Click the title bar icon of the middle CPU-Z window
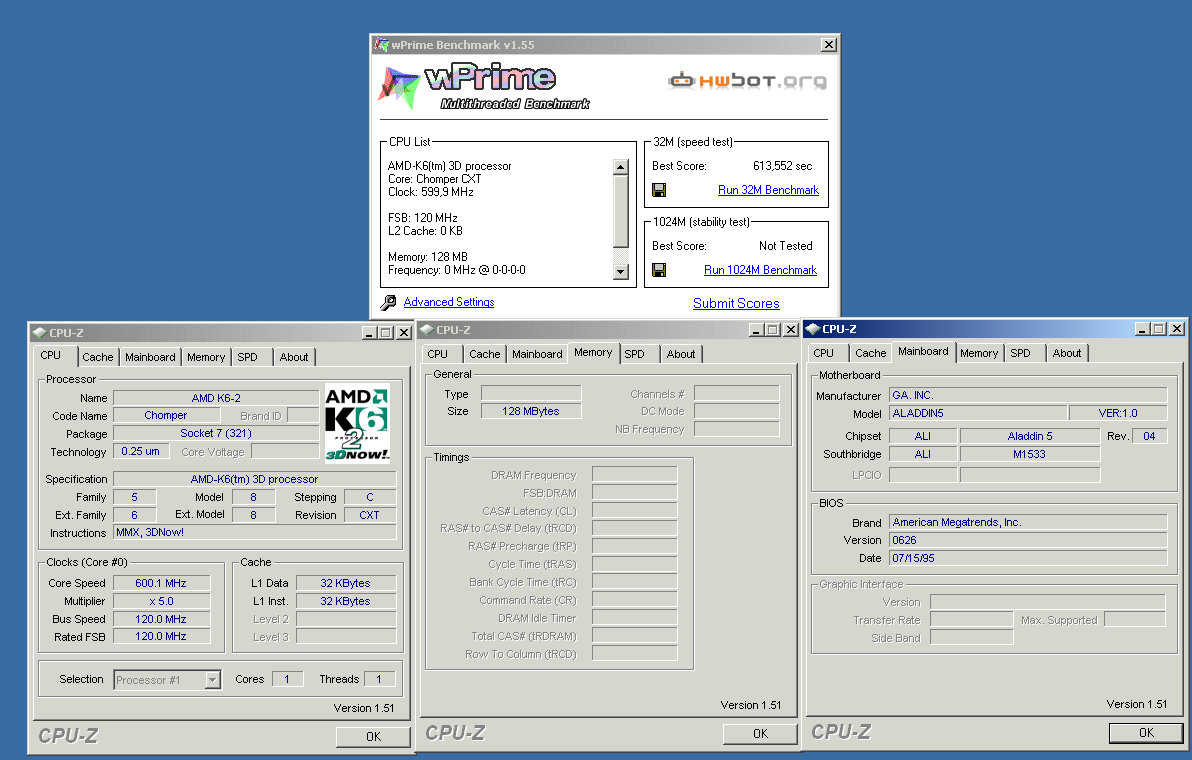1192x760 pixels. click(426, 330)
